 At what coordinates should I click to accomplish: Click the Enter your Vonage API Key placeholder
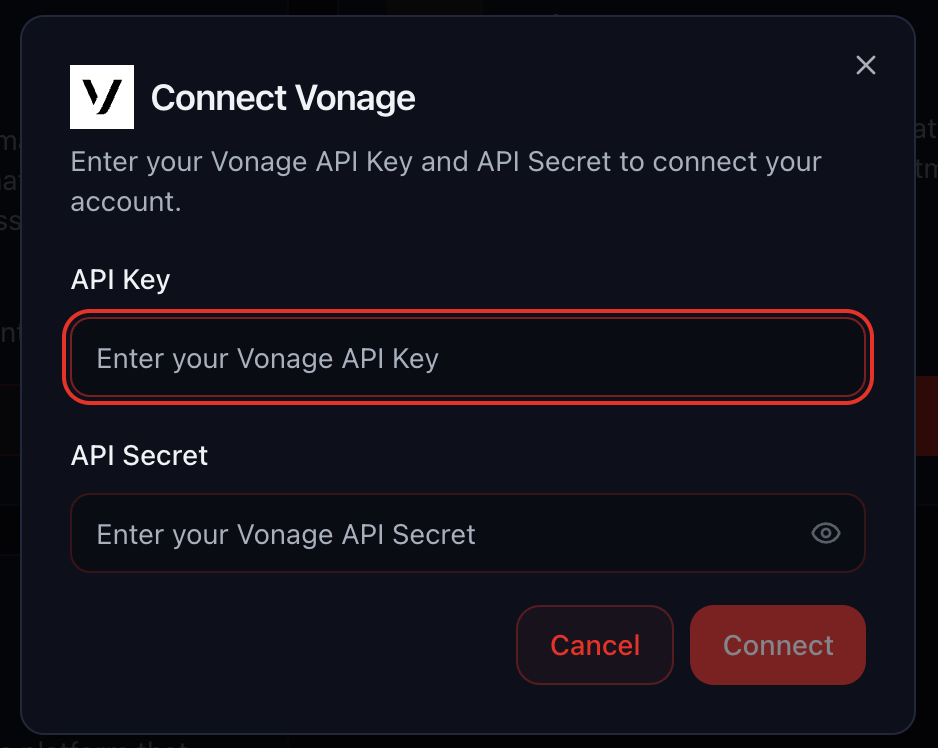(266, 358)
